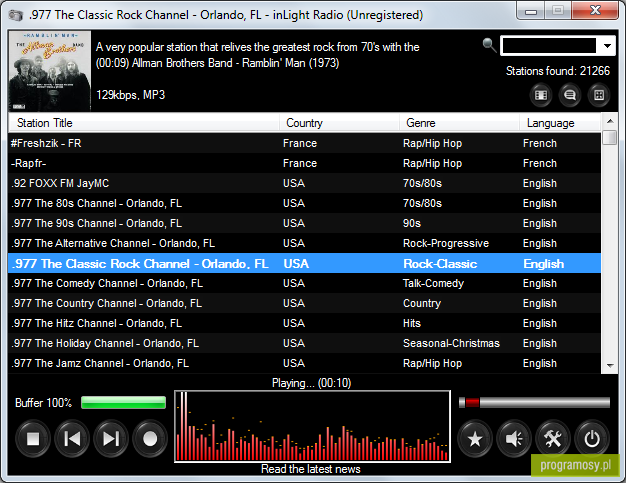The width and height of the screenshot is (626, 483).
Task: Sort by the Genre column header
Action: coord(460,123)
